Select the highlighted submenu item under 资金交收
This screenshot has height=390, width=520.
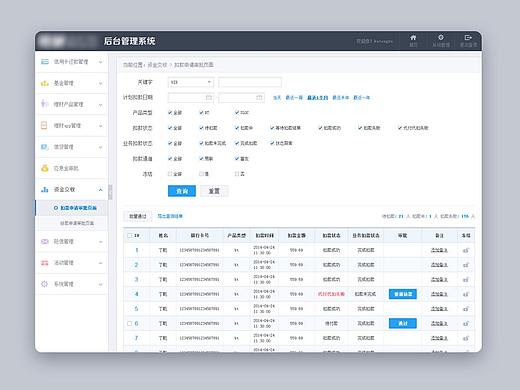point(71,208)
